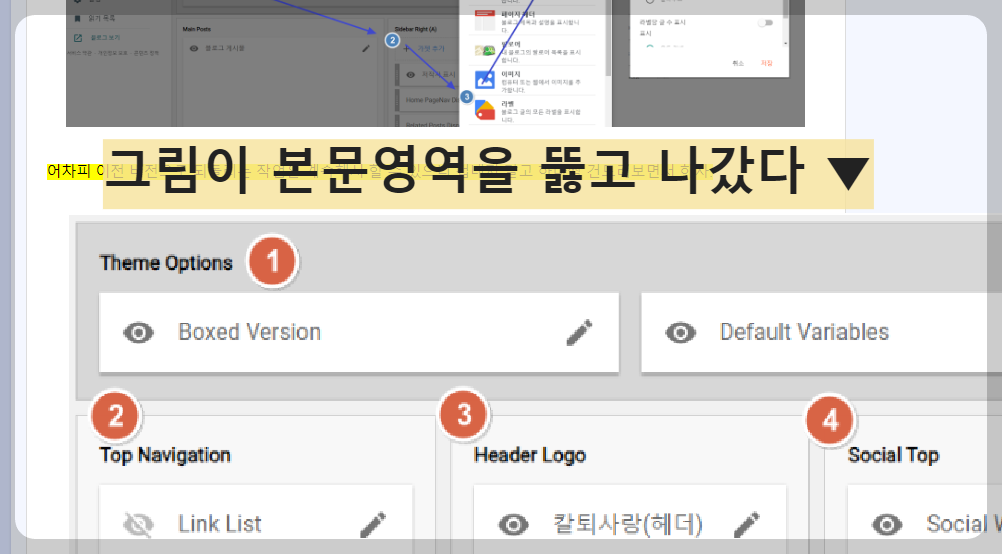
Task: Toggle the eye on Social Top gadget
Action: 887,525
